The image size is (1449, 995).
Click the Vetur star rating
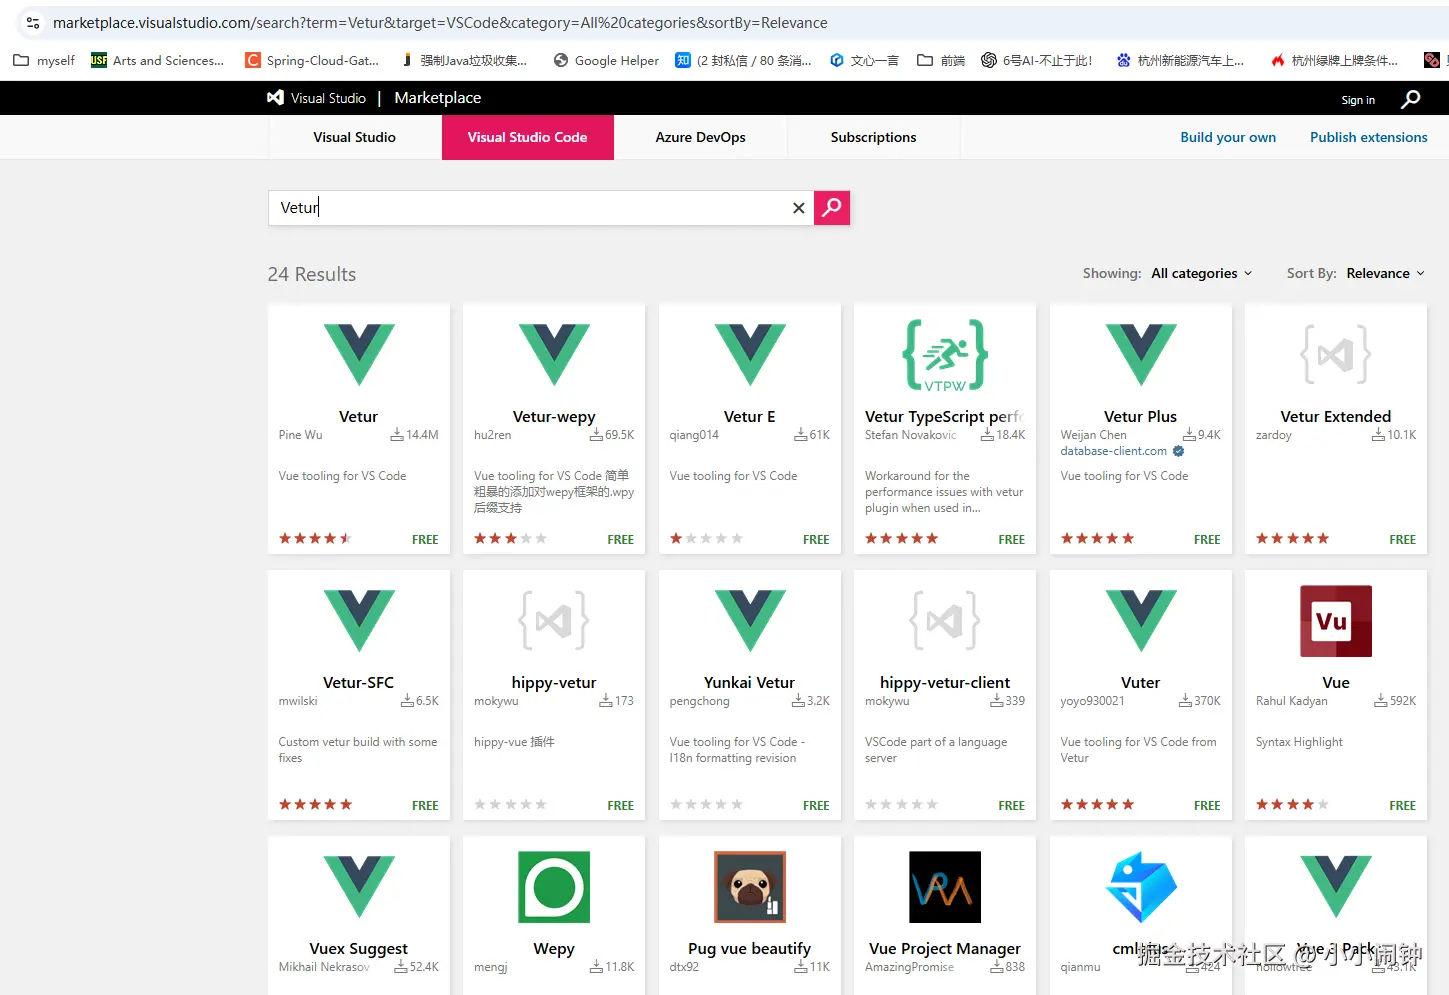[315, 538]
